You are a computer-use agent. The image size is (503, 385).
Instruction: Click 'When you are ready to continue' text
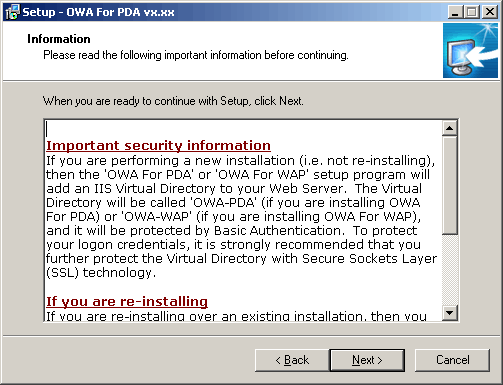[173, 101]
